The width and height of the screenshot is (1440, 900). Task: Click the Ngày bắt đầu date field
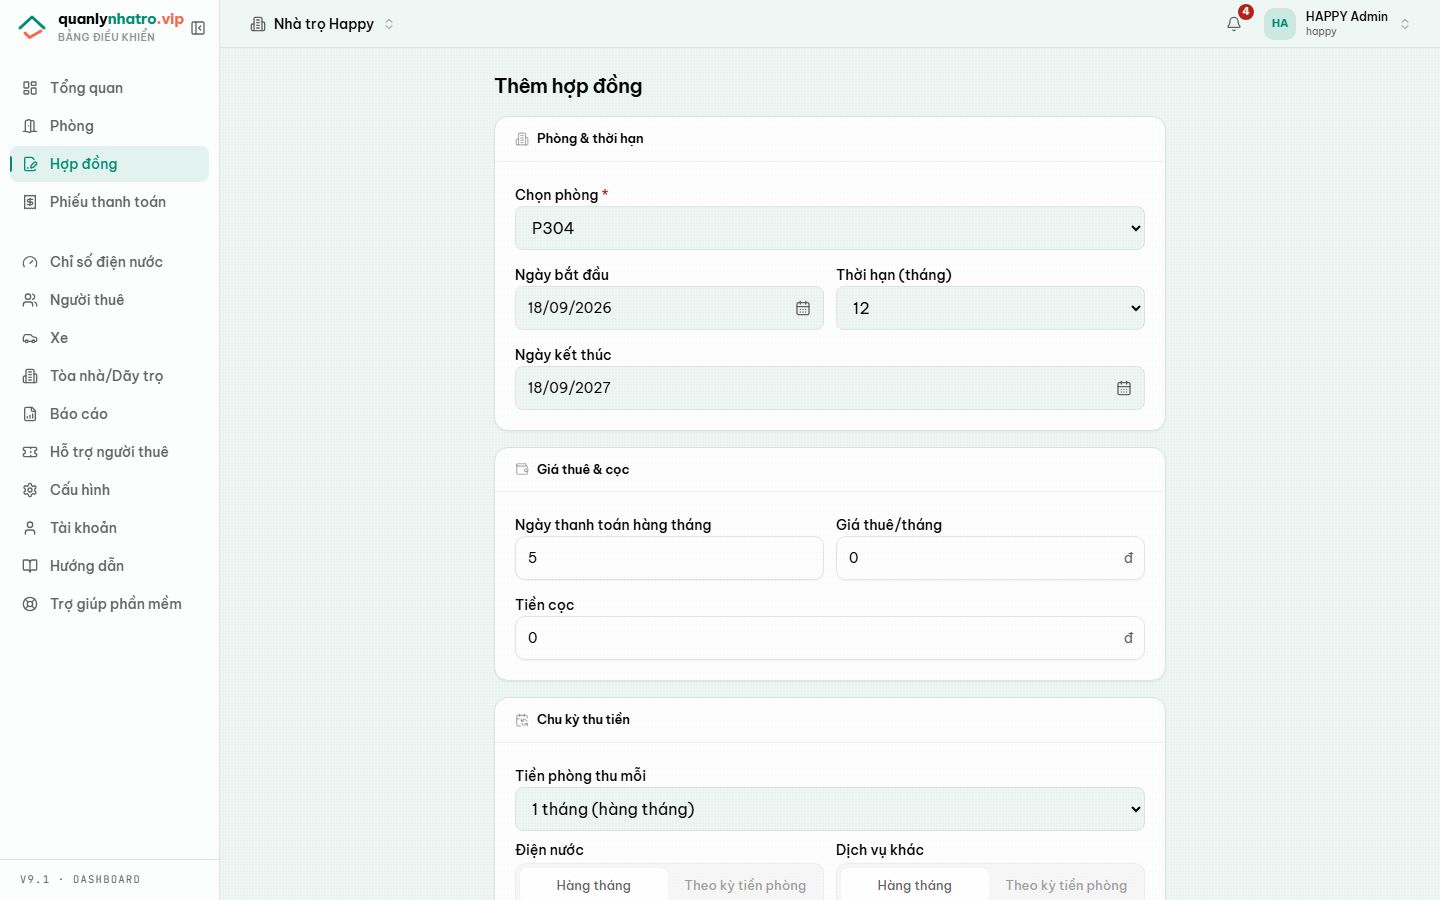point(669,308)
